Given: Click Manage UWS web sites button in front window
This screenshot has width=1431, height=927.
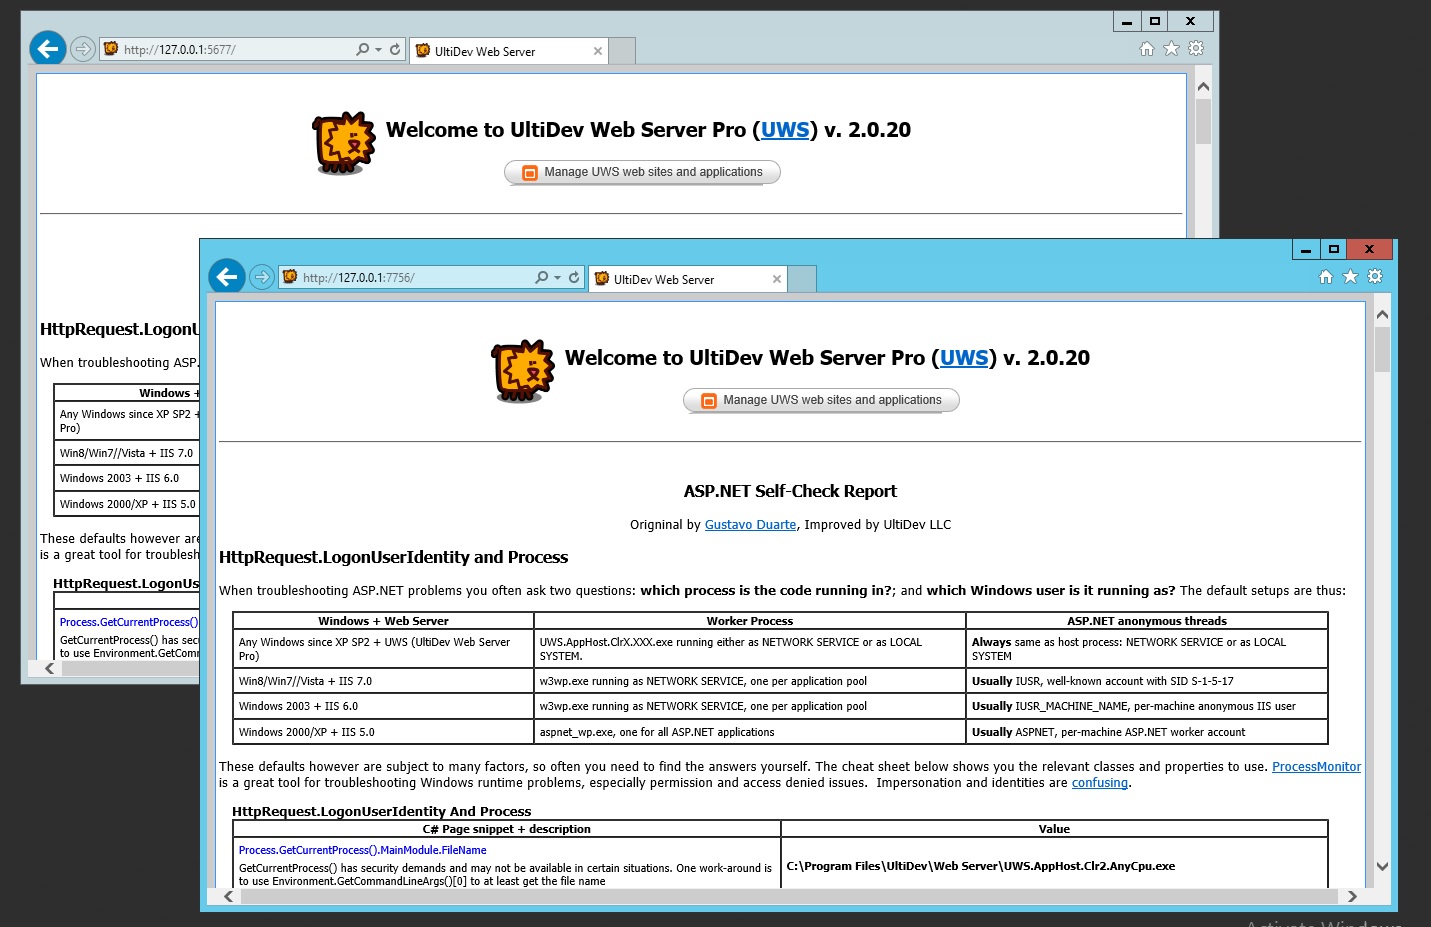Looking at the screenshot, I should click(821, 400).
